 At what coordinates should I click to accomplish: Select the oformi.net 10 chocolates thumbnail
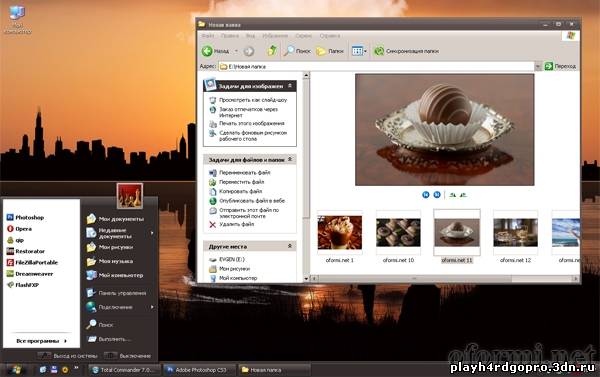[x=398, y=233]
